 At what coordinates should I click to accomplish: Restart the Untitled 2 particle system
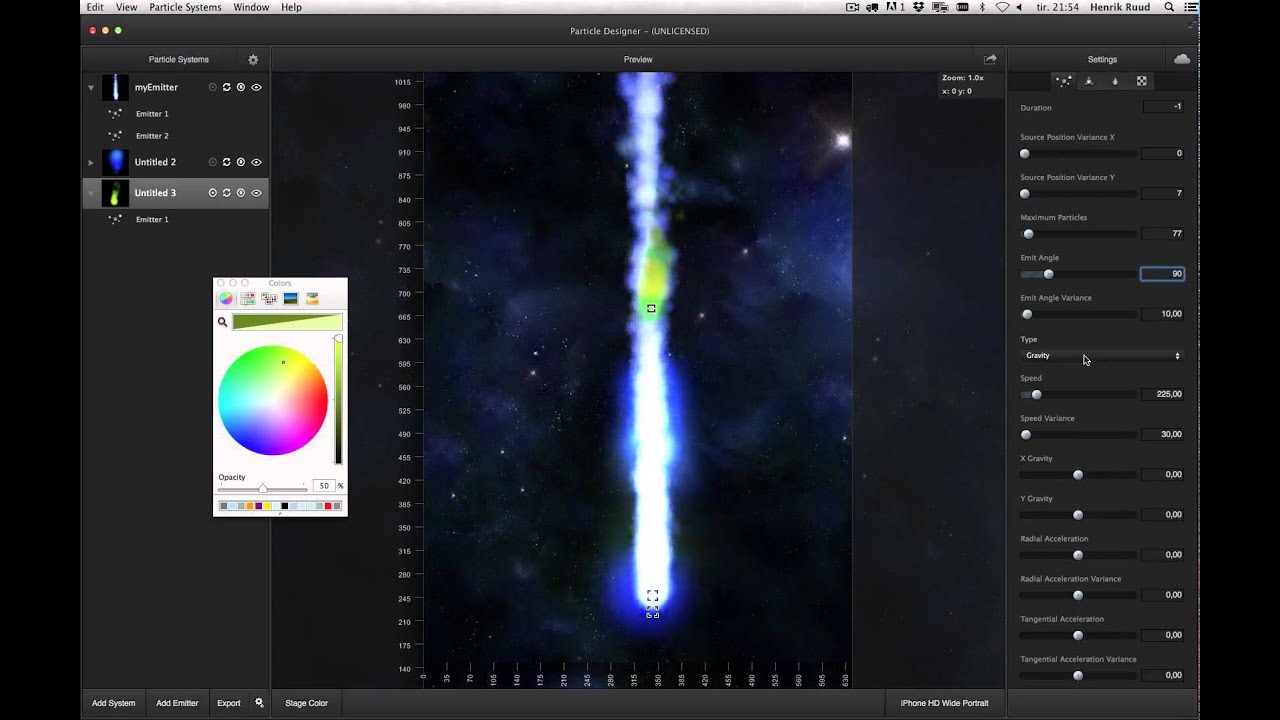pyautogui.click(x=227, y=162)
